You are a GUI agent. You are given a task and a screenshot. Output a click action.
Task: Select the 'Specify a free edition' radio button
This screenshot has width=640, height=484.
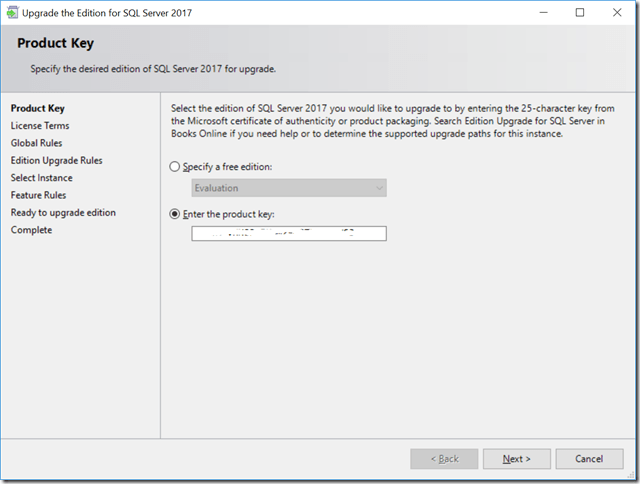pyautogui.click(x=174, y=167)
